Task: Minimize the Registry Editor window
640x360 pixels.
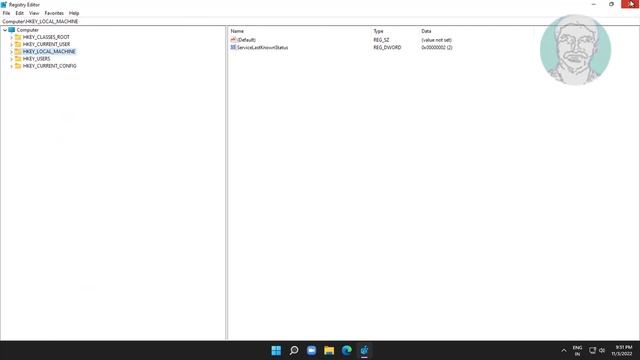Action: pyautogui.click(x=593, y=4)
